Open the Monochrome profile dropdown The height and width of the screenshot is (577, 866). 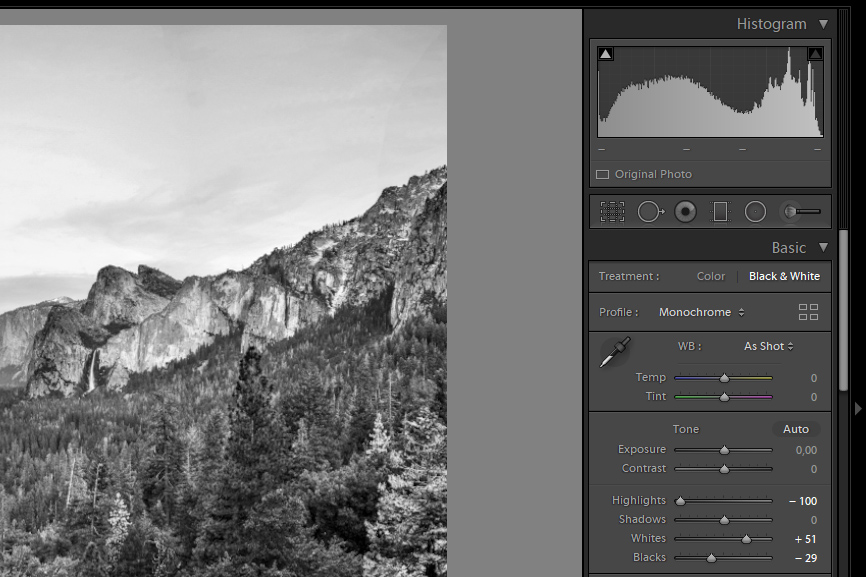tap(700, 311)
